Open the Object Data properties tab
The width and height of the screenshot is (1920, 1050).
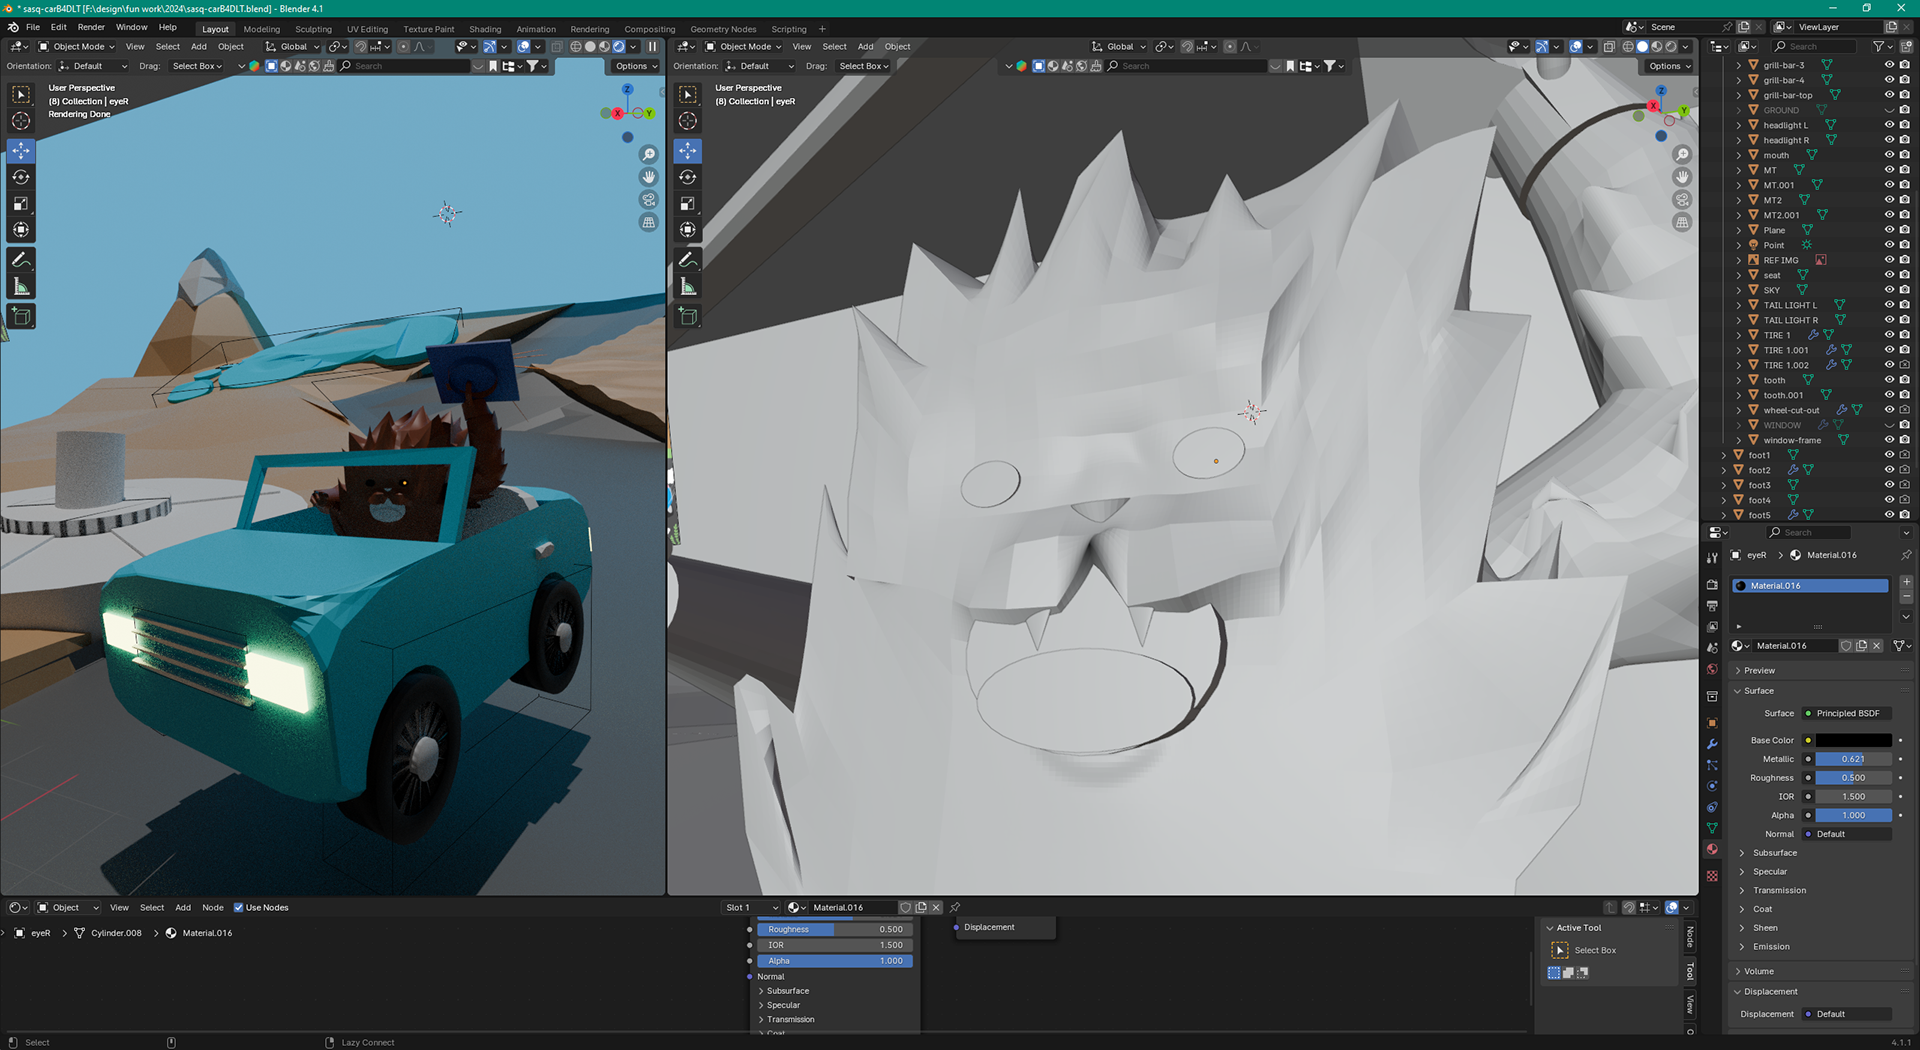tap(1712, 828)
